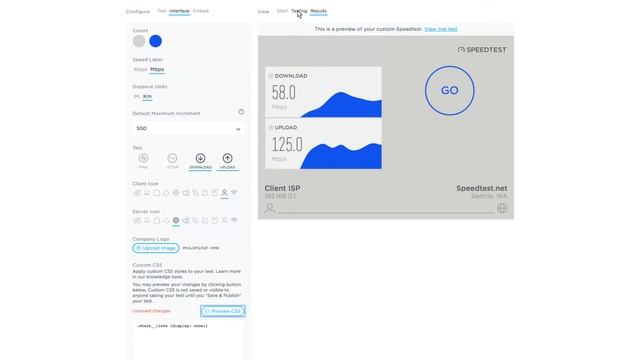
Task: Toggle the Upload test option
Action: pos(228,161)
